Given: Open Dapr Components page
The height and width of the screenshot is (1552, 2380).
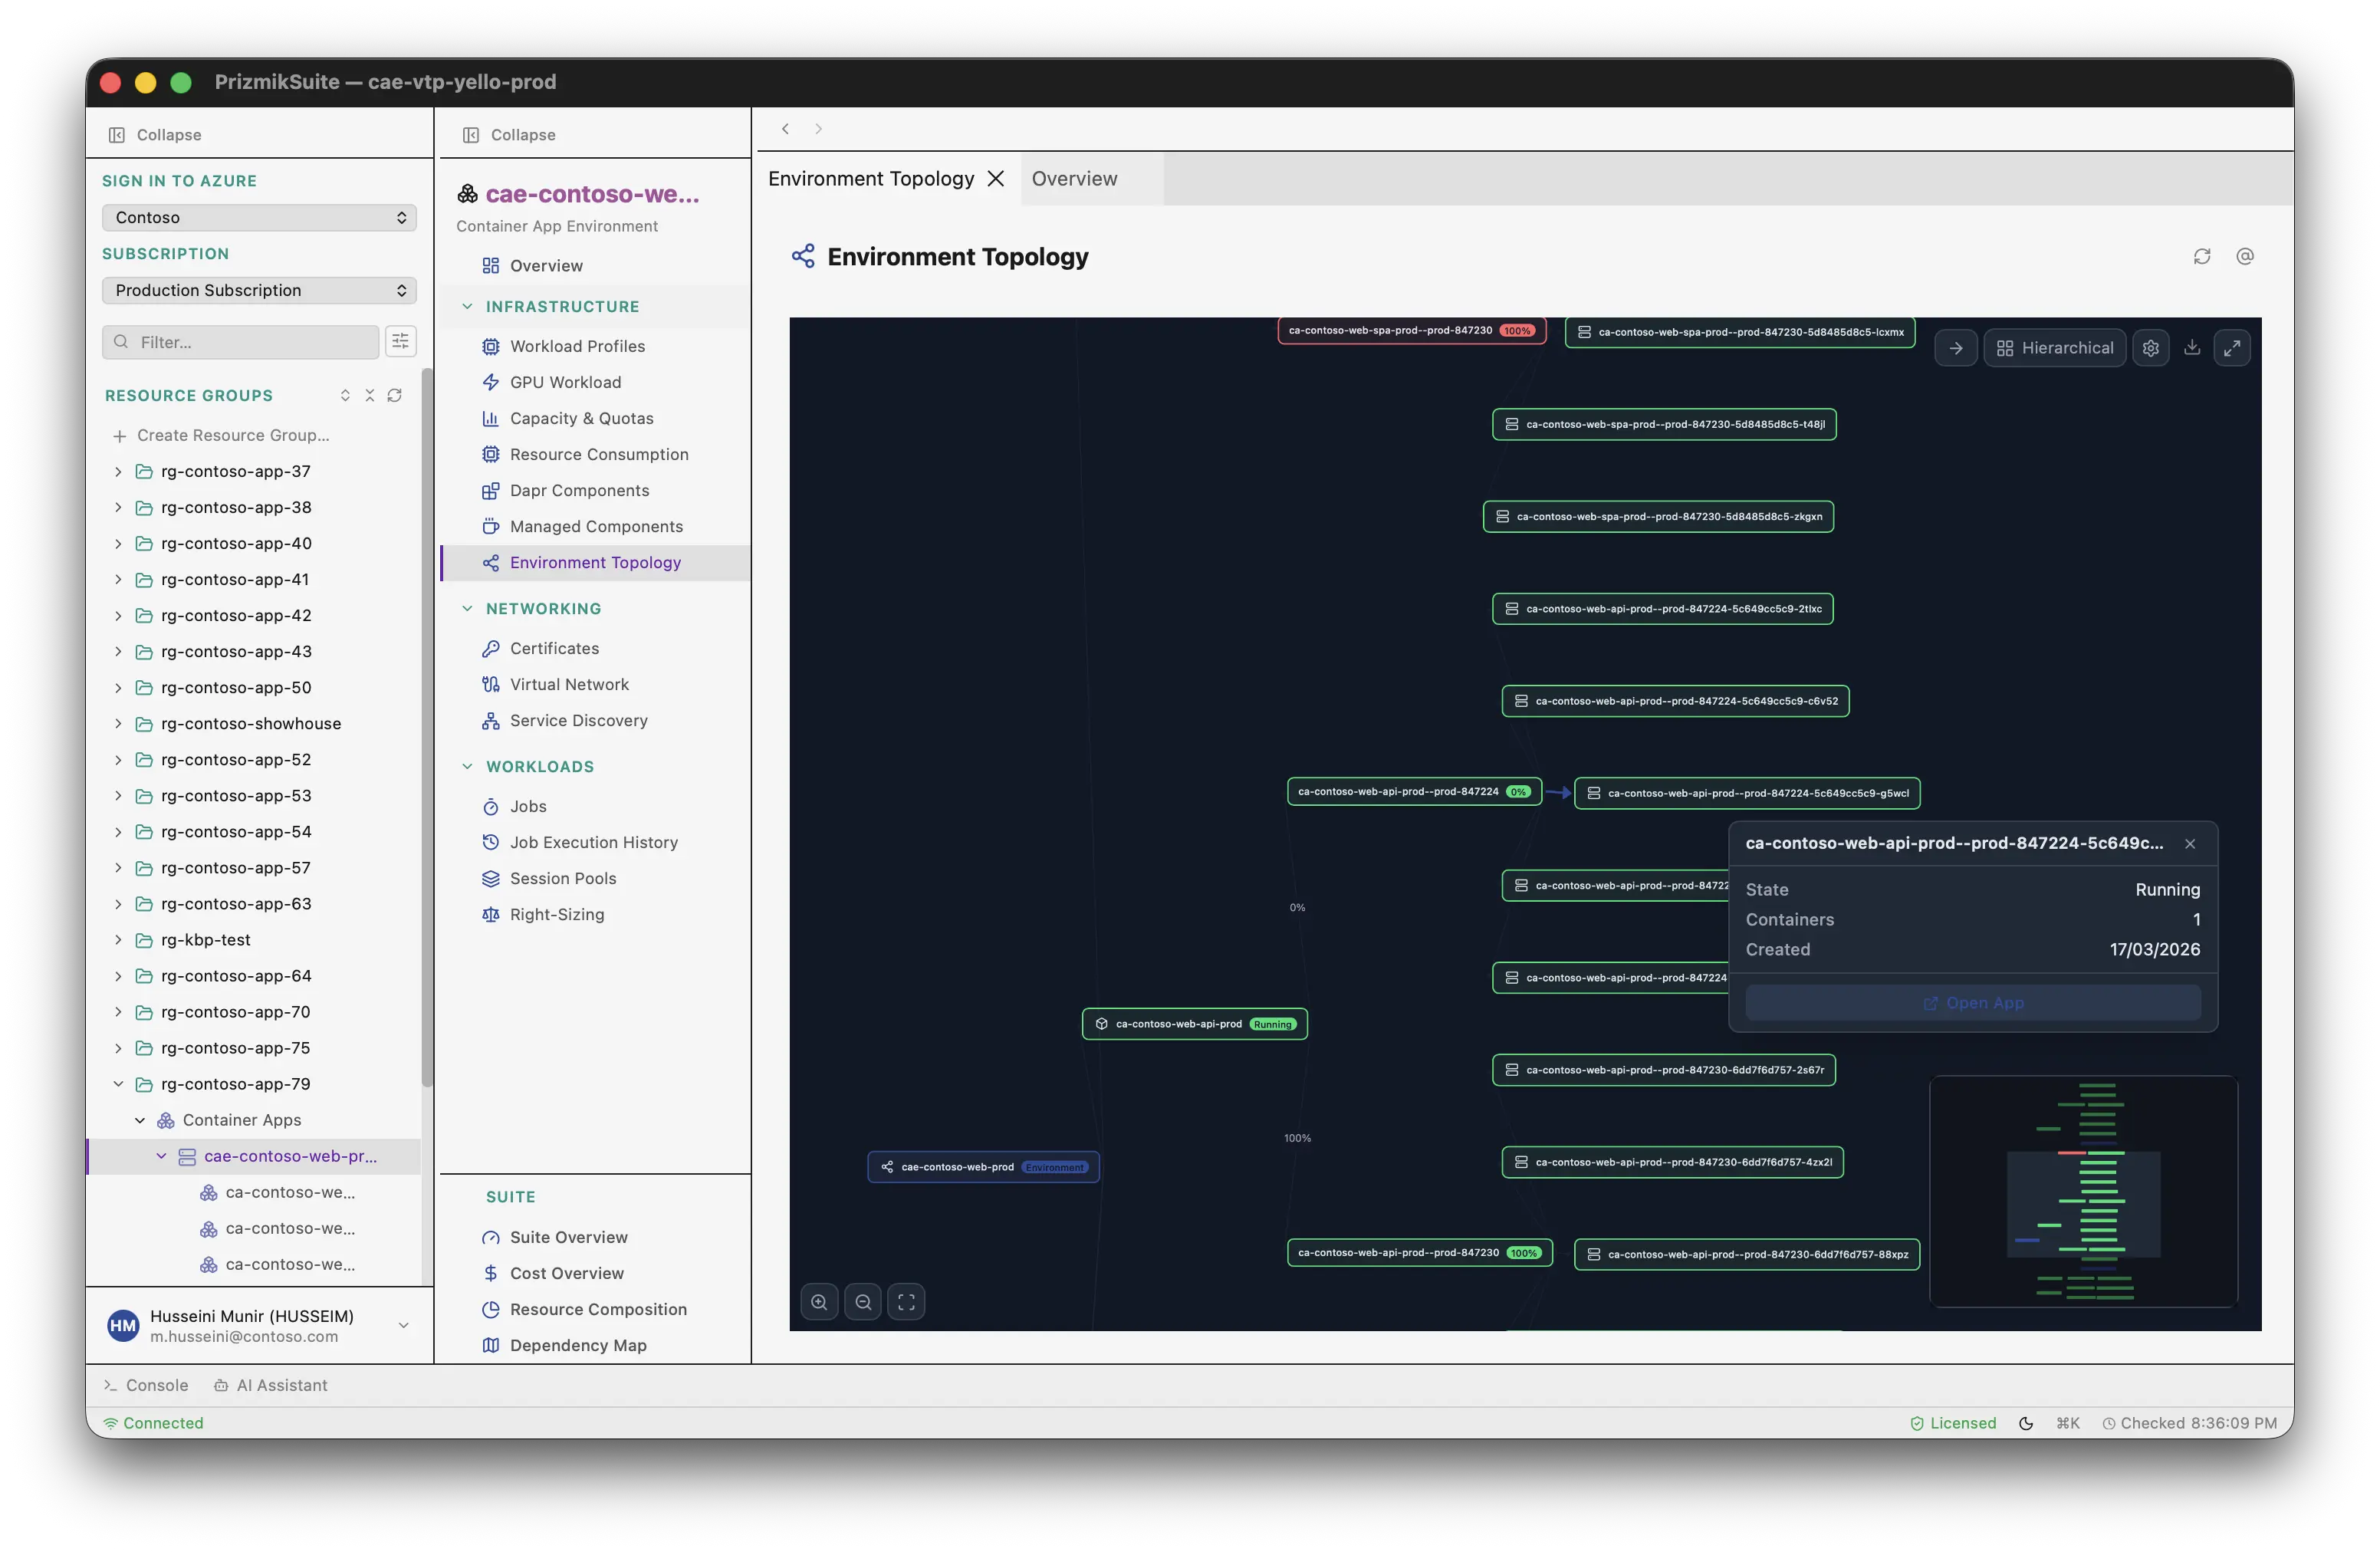Looking at the screenshot, I should (x=595, y=490).
